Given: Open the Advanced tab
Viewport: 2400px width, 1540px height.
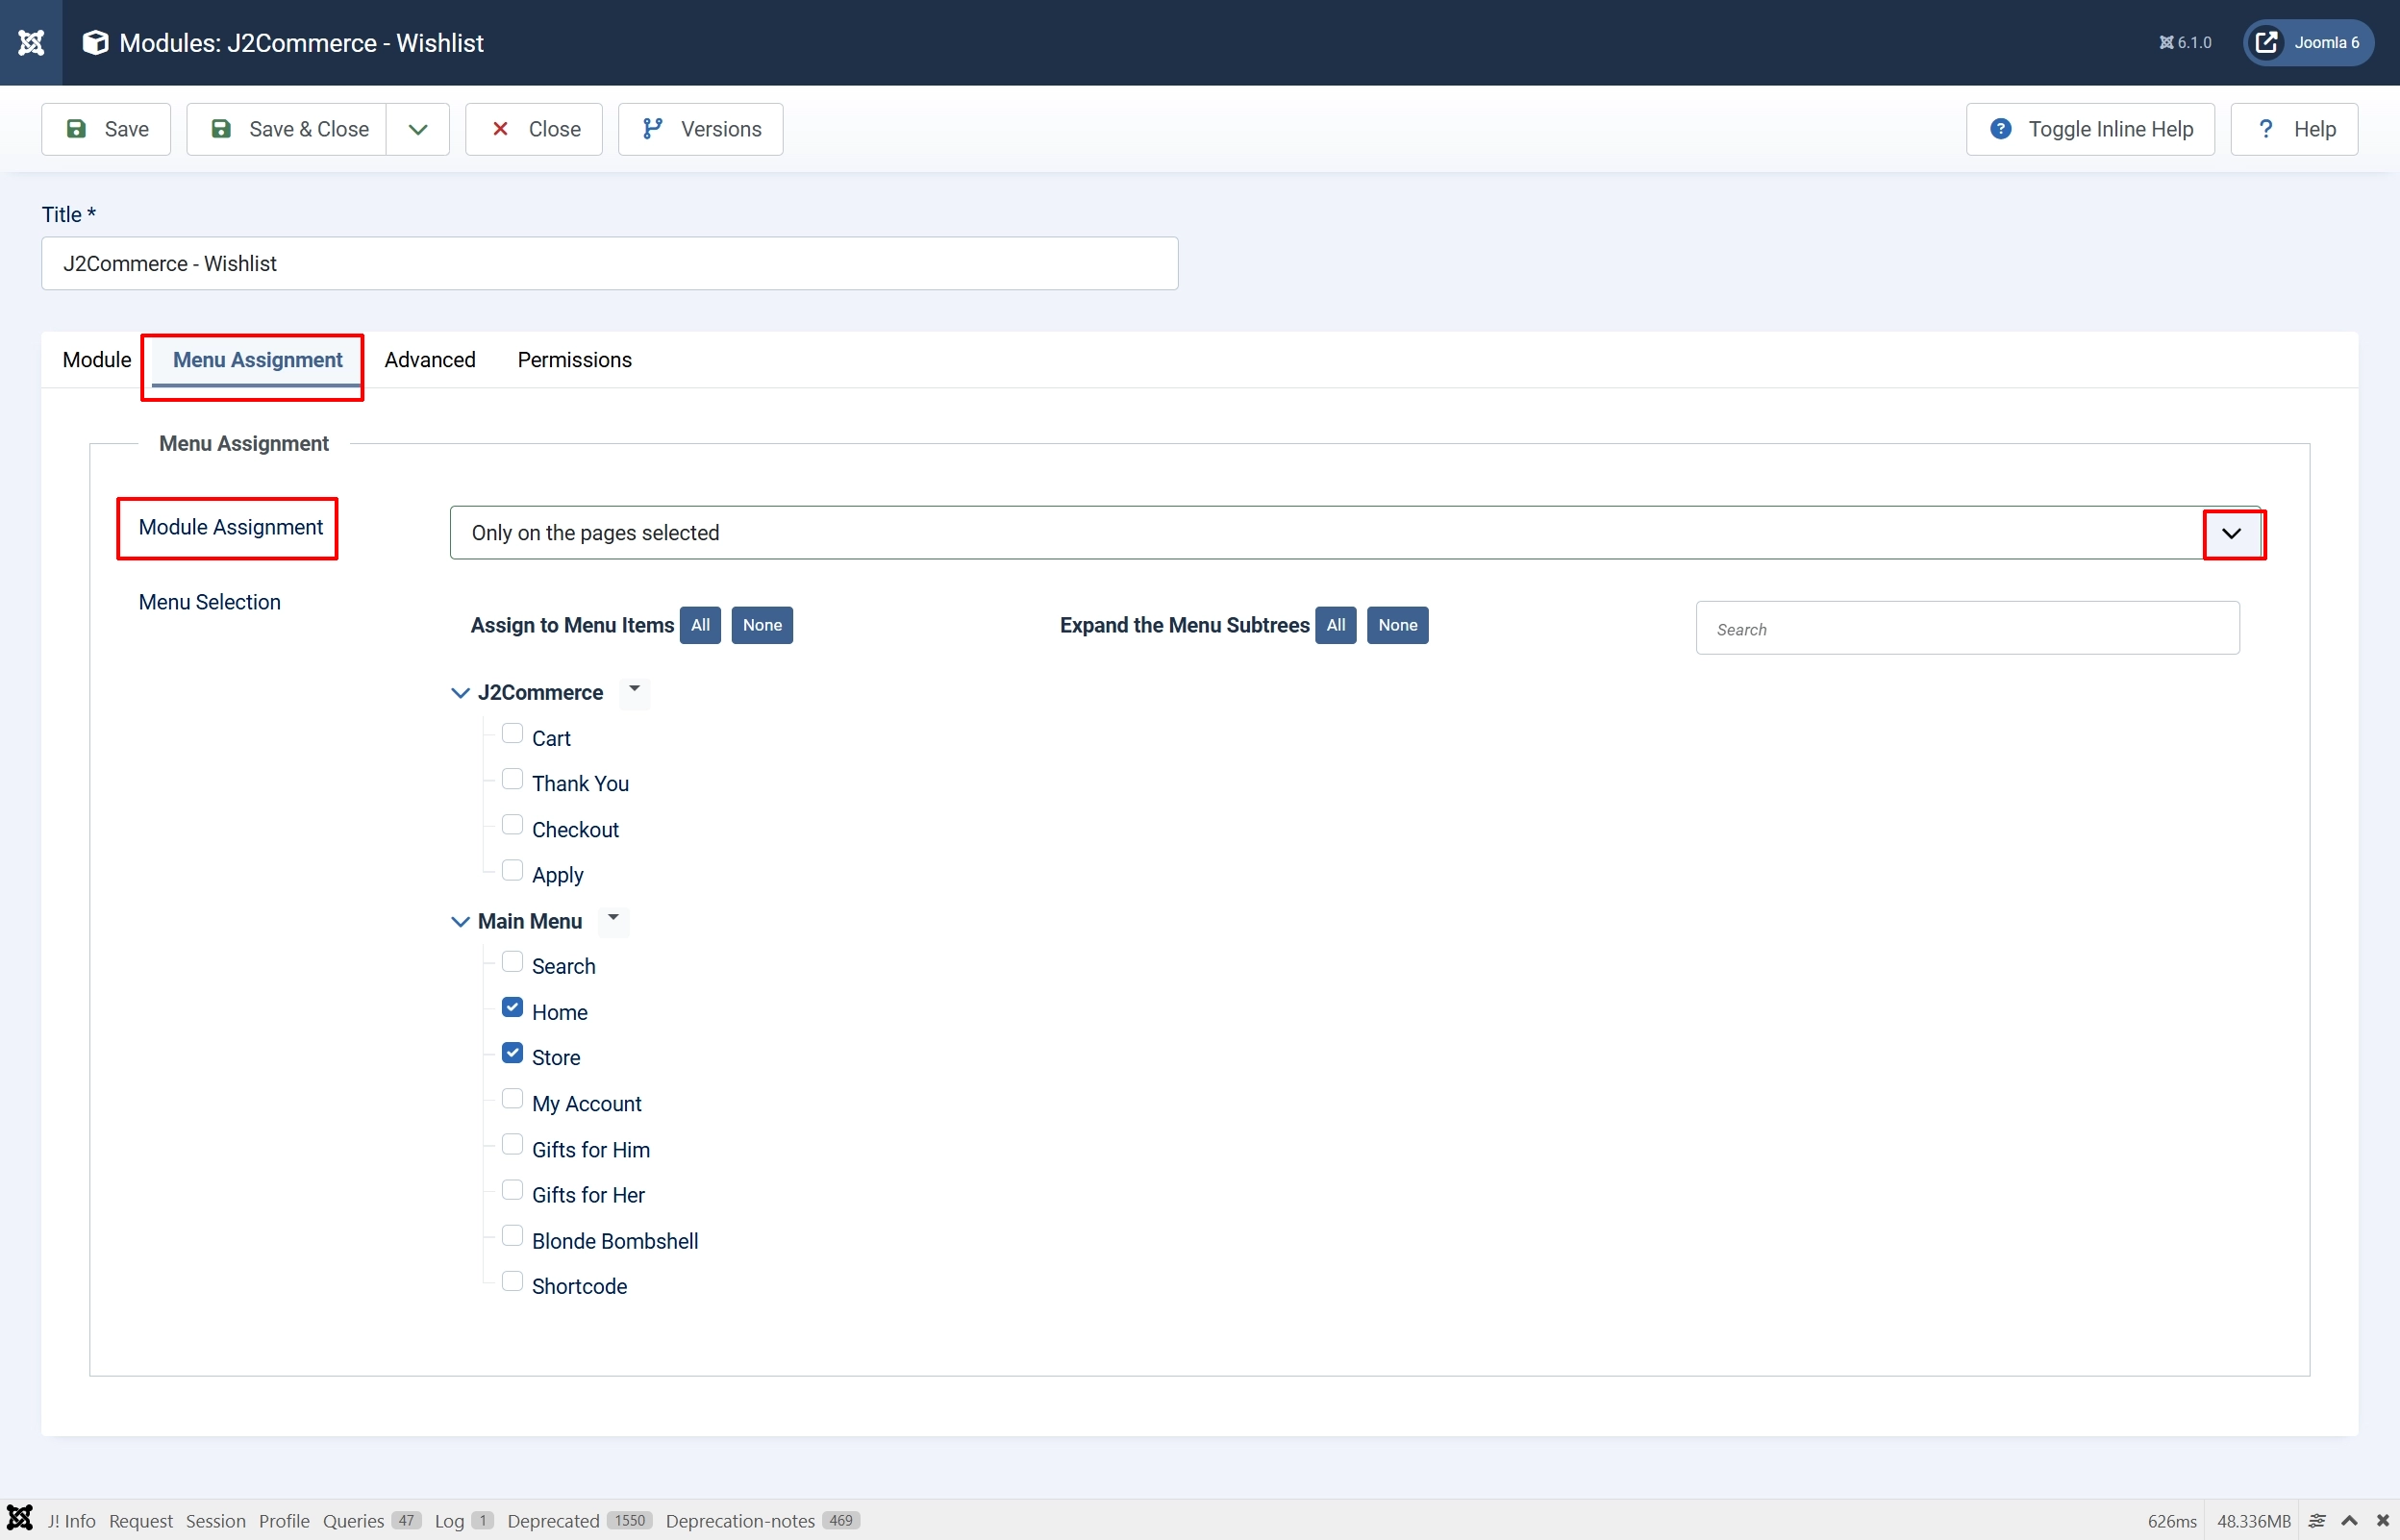Looking at the screenshot, I should coord(430,360).
